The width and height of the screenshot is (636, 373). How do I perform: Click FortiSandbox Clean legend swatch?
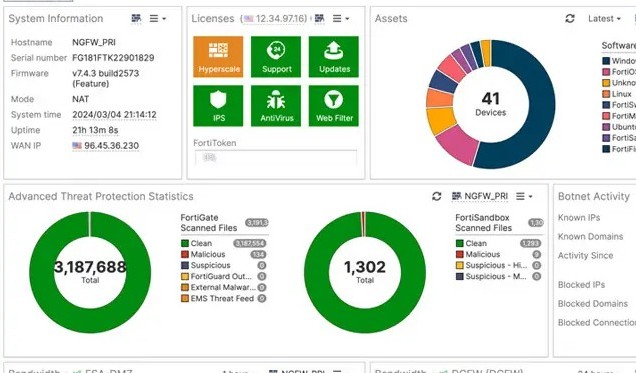tap(460, 243)
